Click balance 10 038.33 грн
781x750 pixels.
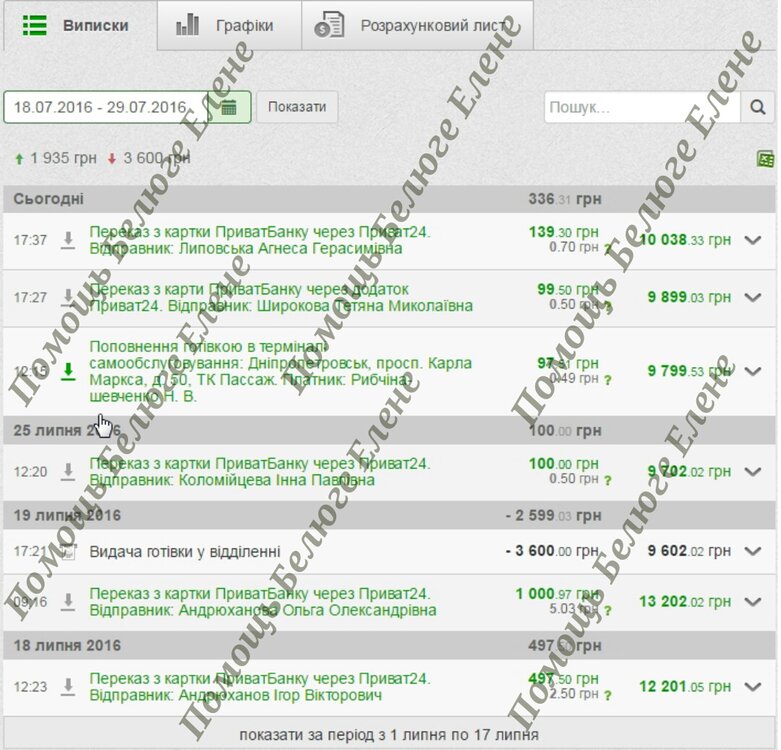coord(685,240)
